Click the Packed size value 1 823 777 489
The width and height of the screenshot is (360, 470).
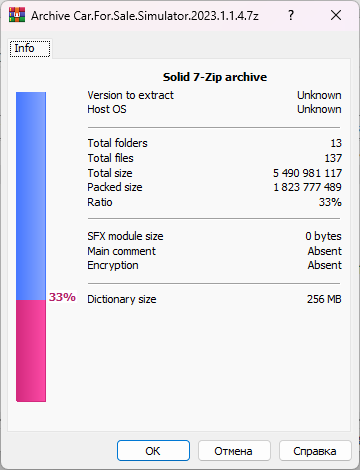tap(307, 187)
